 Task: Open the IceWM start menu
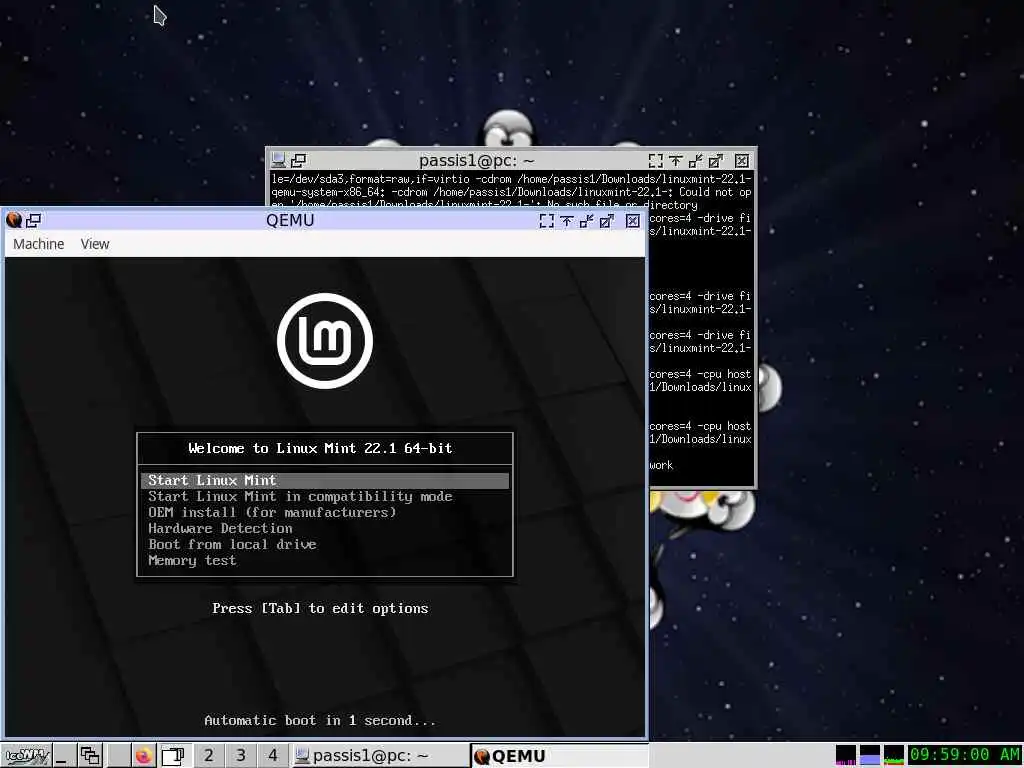(26, 756)
